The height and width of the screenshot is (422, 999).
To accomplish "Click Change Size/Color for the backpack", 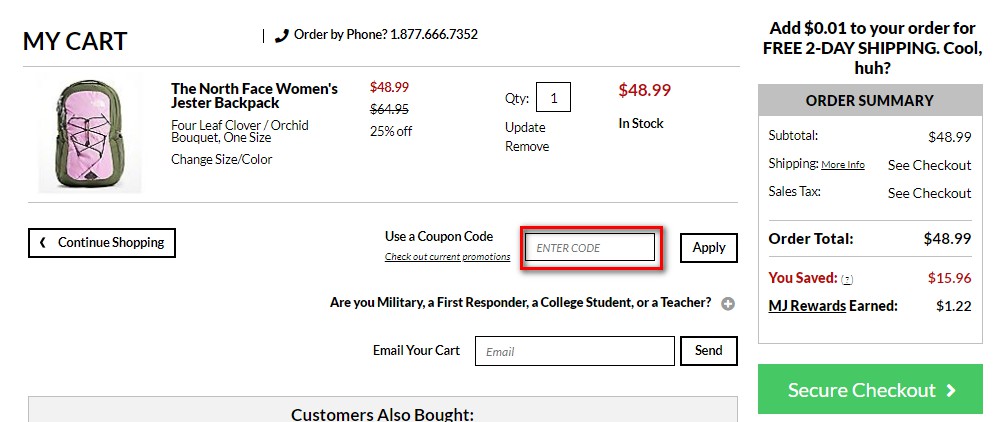I will pos(221,159).
